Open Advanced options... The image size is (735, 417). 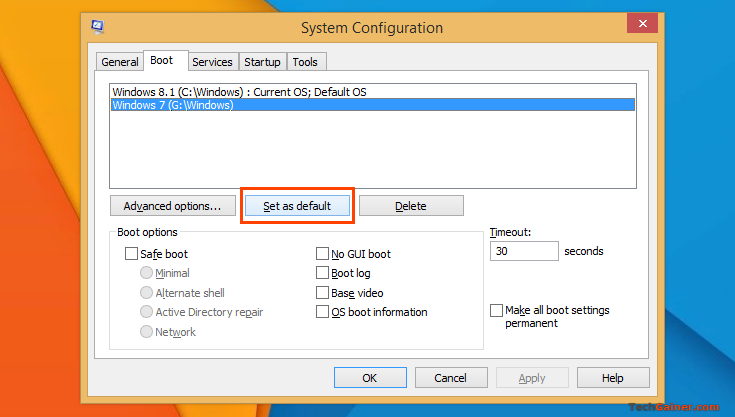[172, 206]
